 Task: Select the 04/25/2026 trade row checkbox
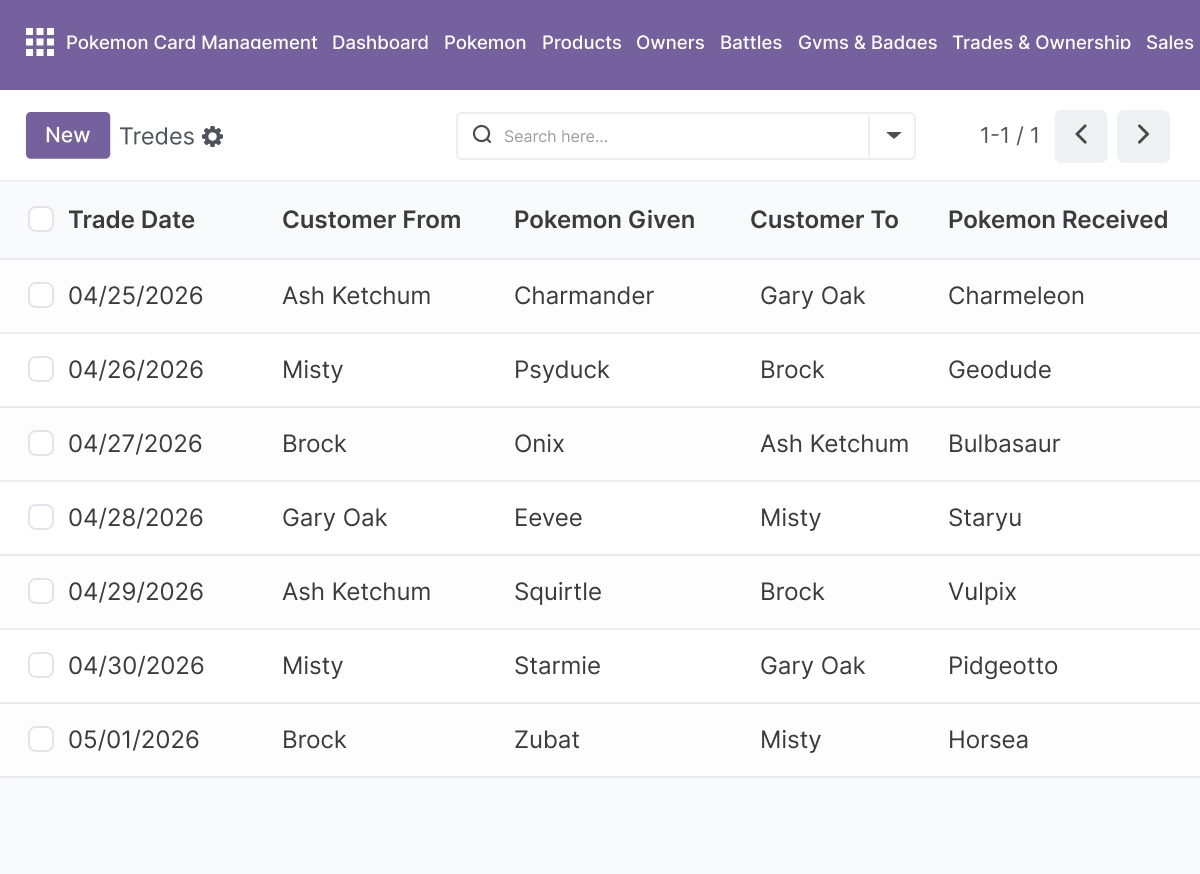41,296
